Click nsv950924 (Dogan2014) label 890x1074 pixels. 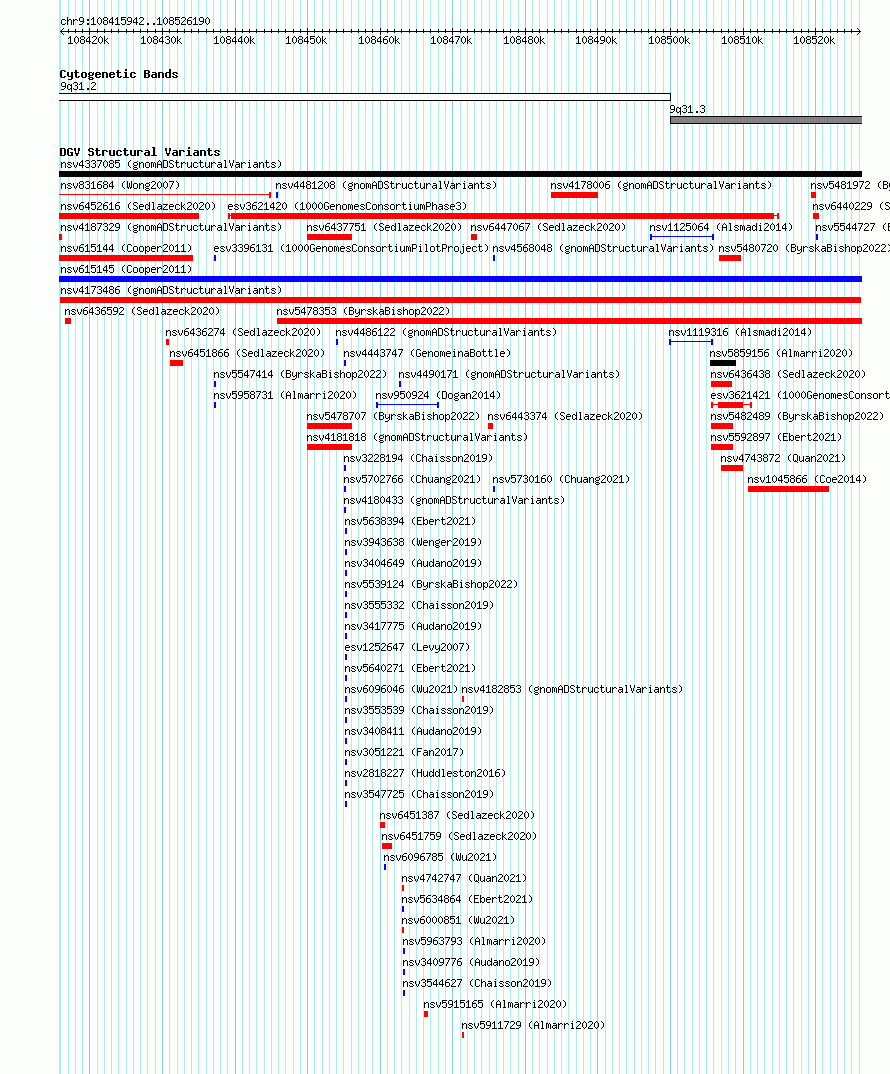click(438, 396)
